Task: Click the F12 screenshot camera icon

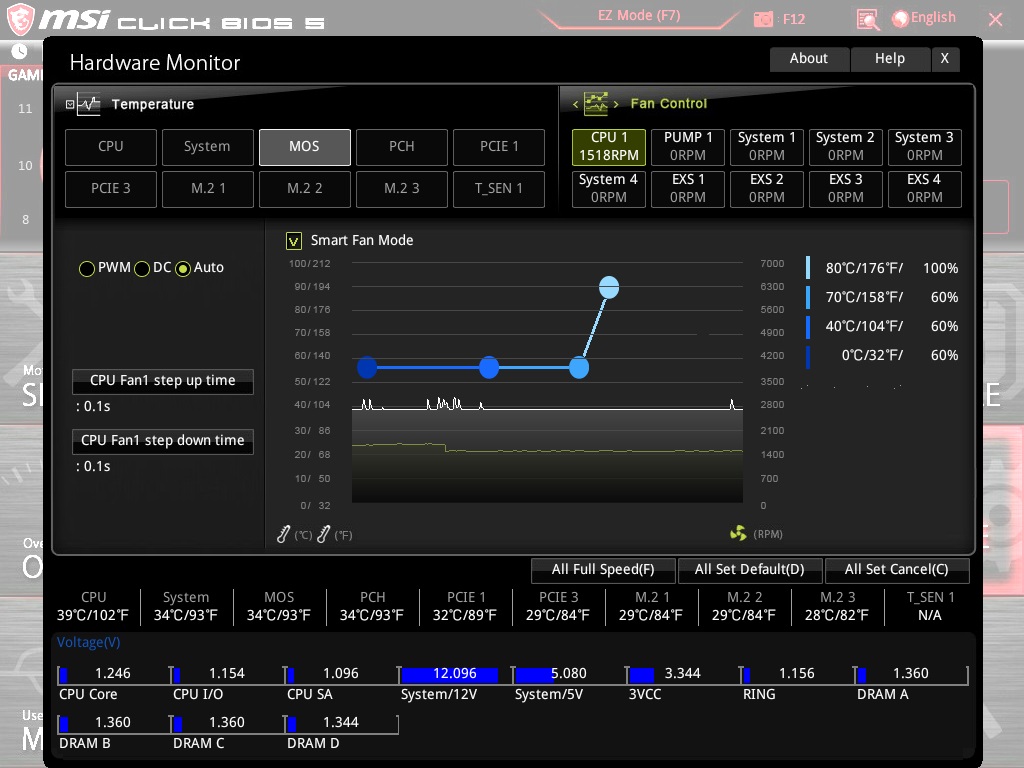Action: click(x=763, y=19)
